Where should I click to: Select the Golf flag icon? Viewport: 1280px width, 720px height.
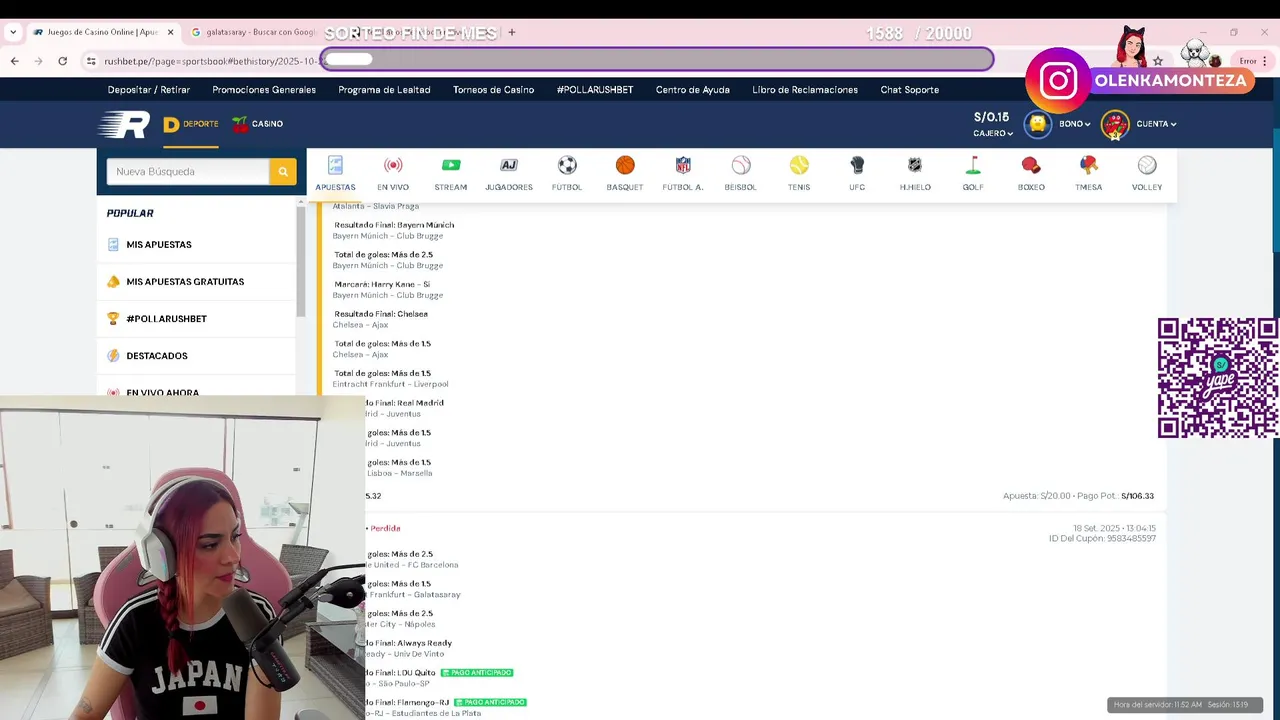click(x=973, y=165)
